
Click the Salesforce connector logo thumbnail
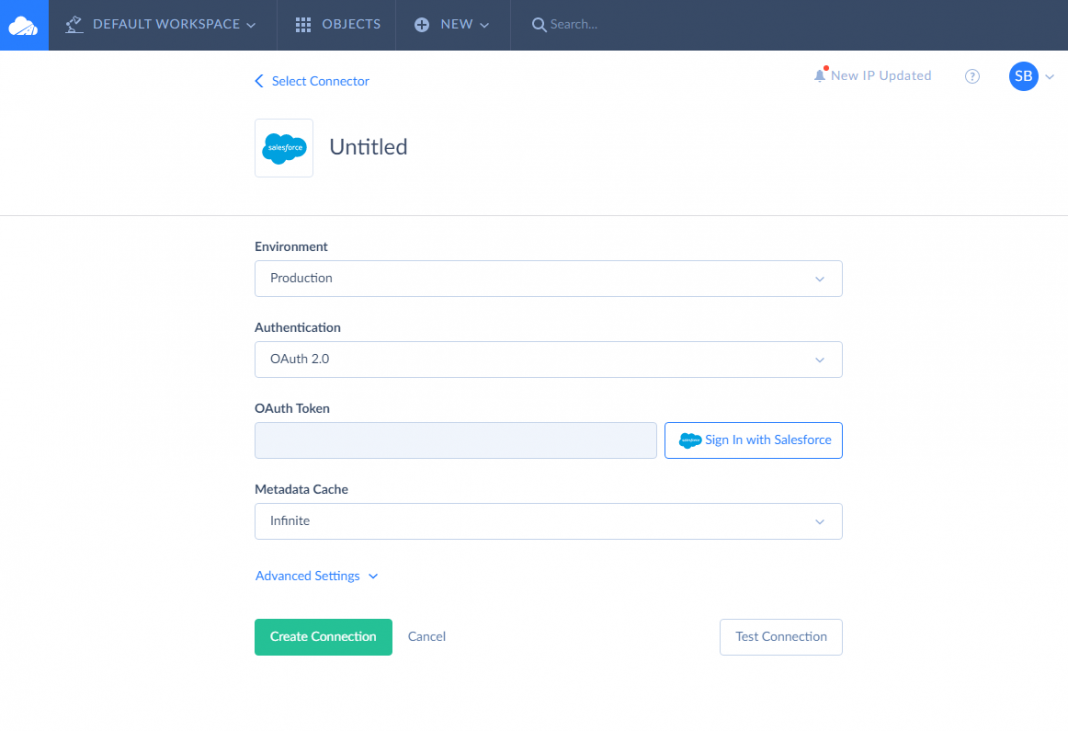[284, 148]
